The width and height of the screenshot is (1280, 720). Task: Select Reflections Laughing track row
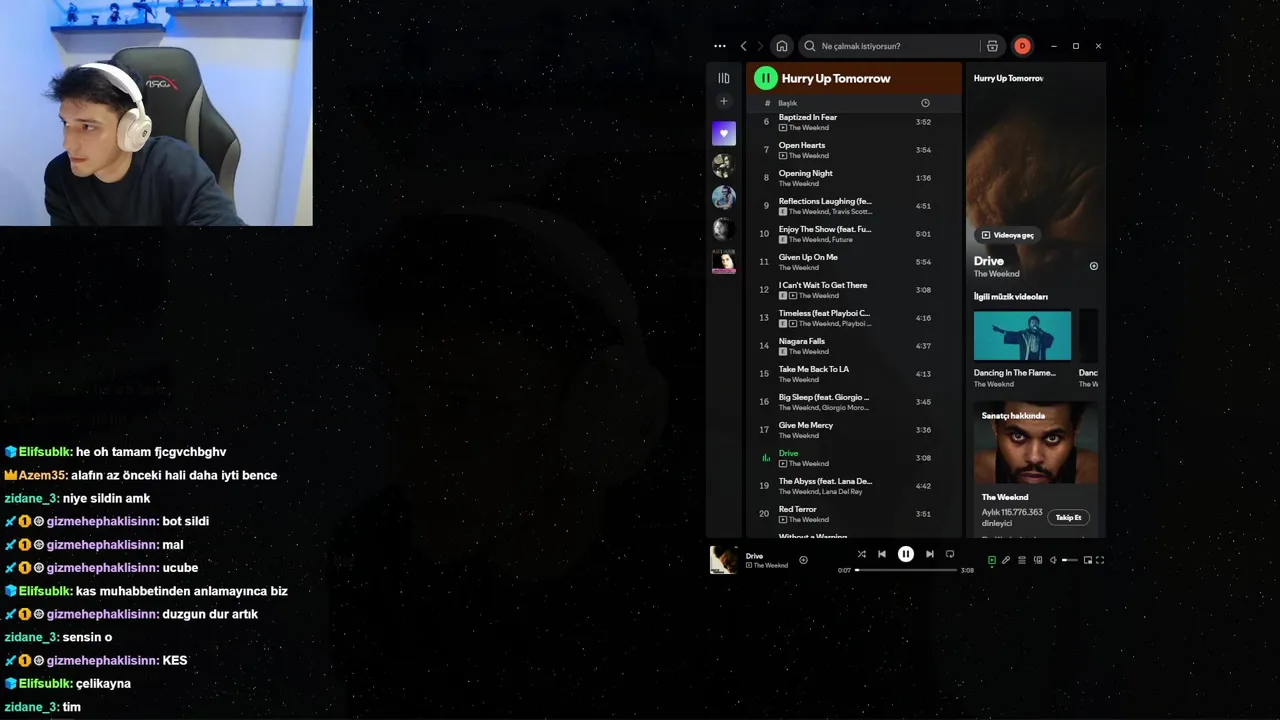point(854,206)
